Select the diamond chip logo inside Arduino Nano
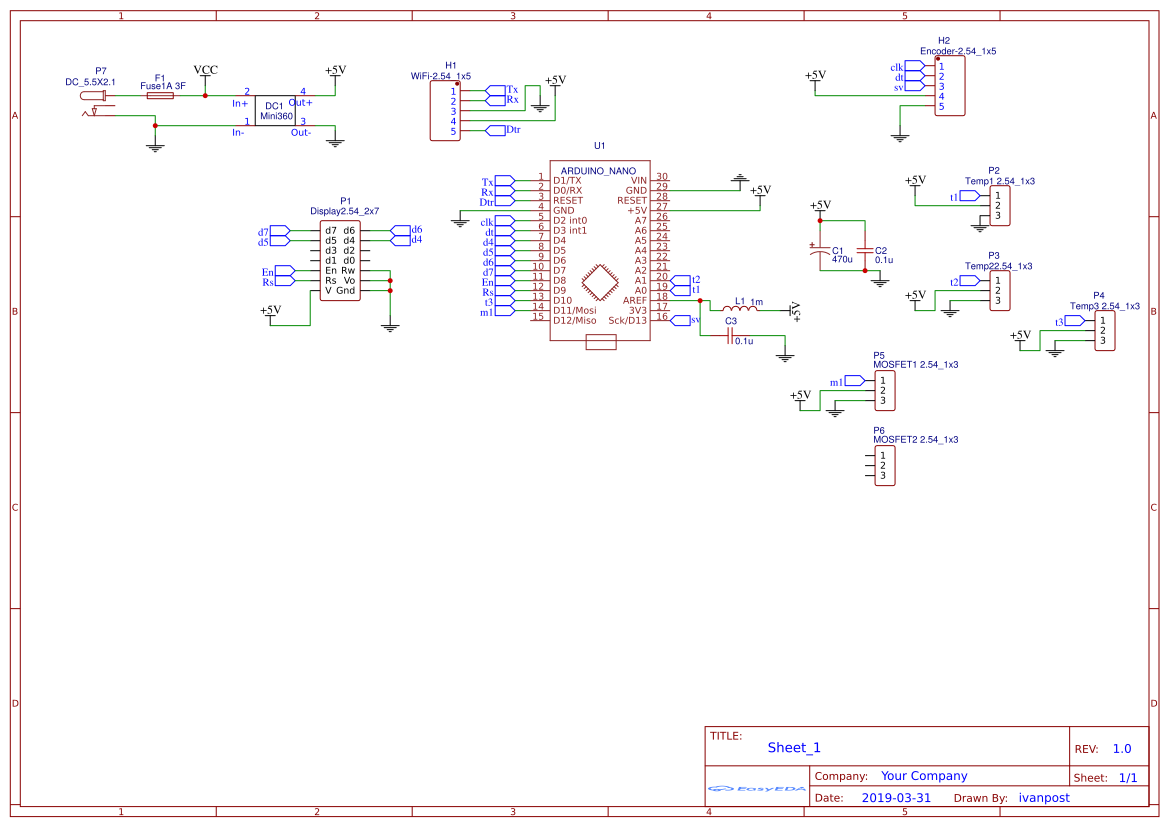This screenshot has height=827, width=1169. (600, 282)
